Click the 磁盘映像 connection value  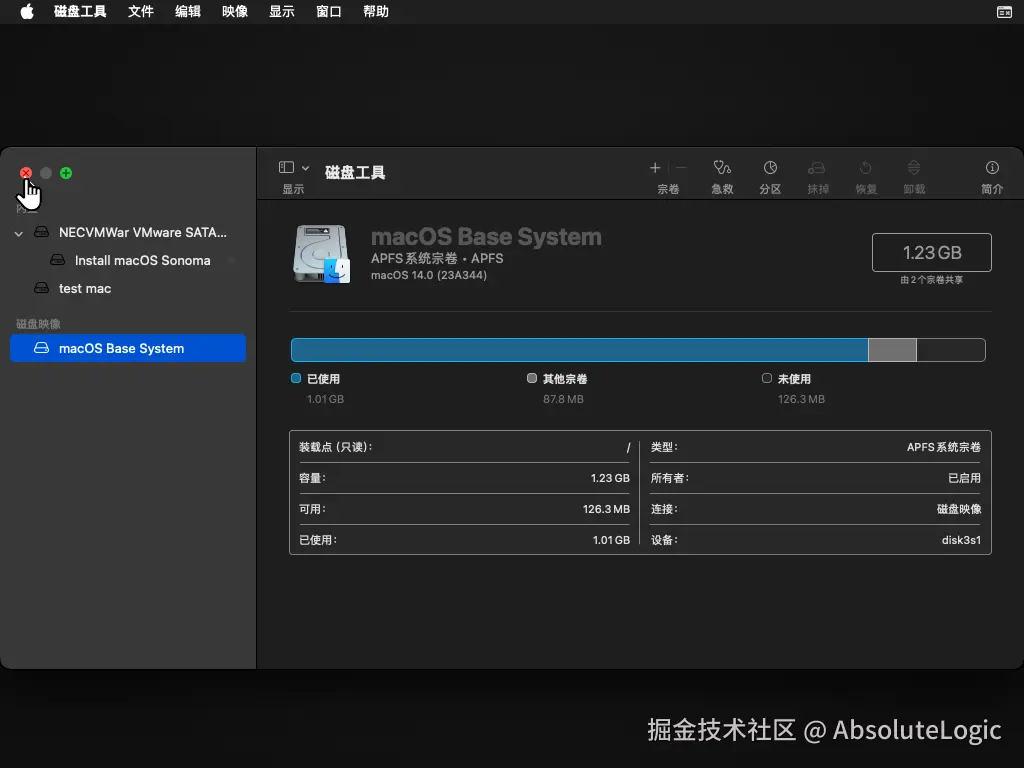pos(959,509)
